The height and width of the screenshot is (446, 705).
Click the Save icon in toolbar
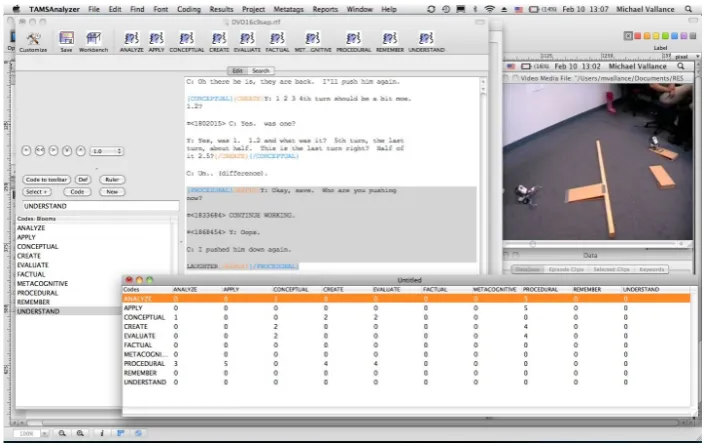point(66,42)
